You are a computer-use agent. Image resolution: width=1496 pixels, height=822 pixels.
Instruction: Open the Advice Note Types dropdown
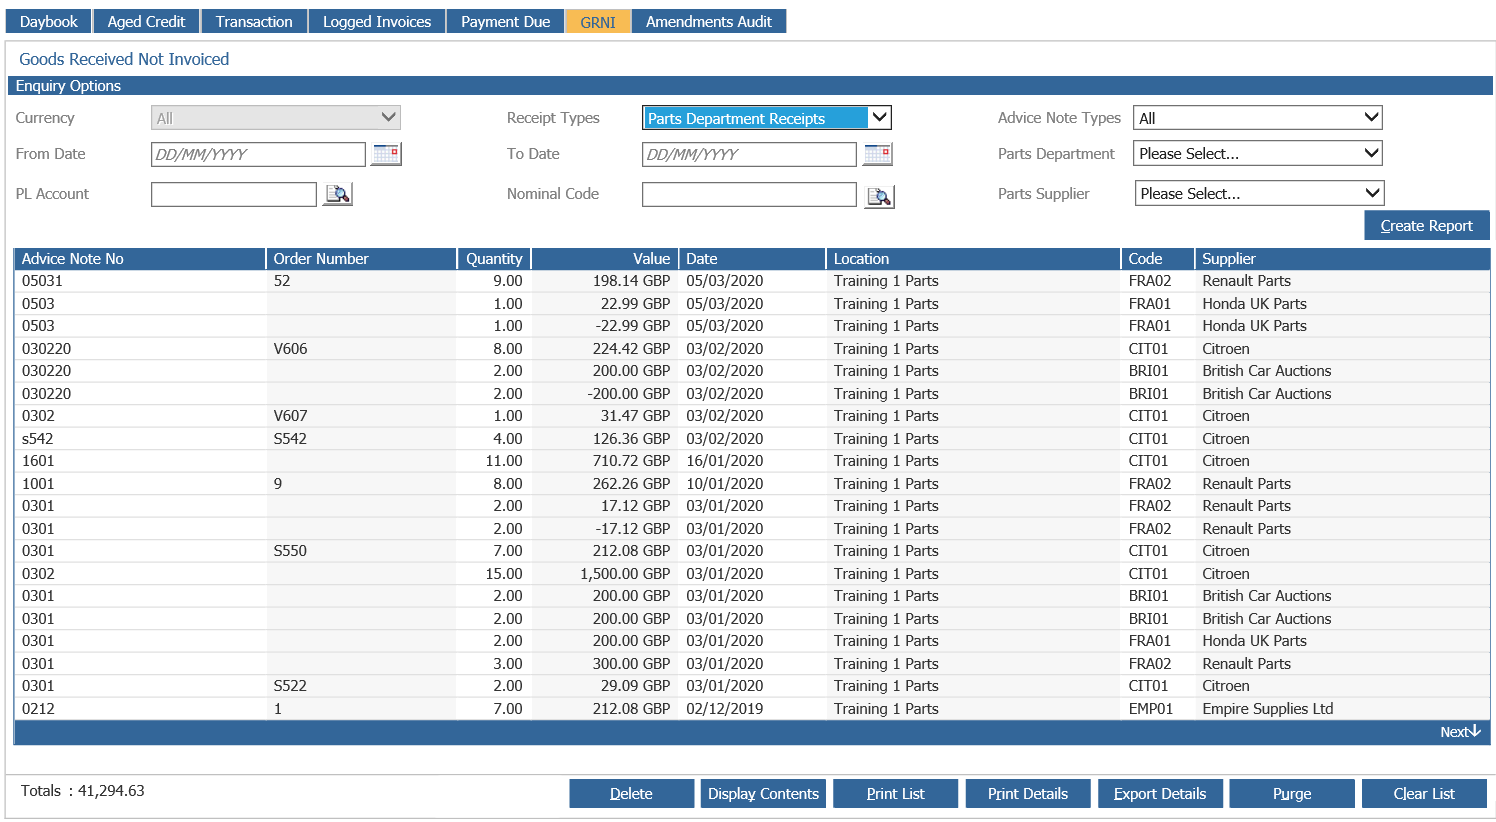tap(1257, 118)
